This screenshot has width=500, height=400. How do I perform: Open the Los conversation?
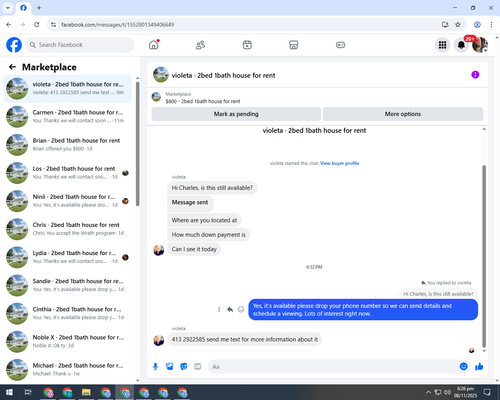click(x=67, y=173)
